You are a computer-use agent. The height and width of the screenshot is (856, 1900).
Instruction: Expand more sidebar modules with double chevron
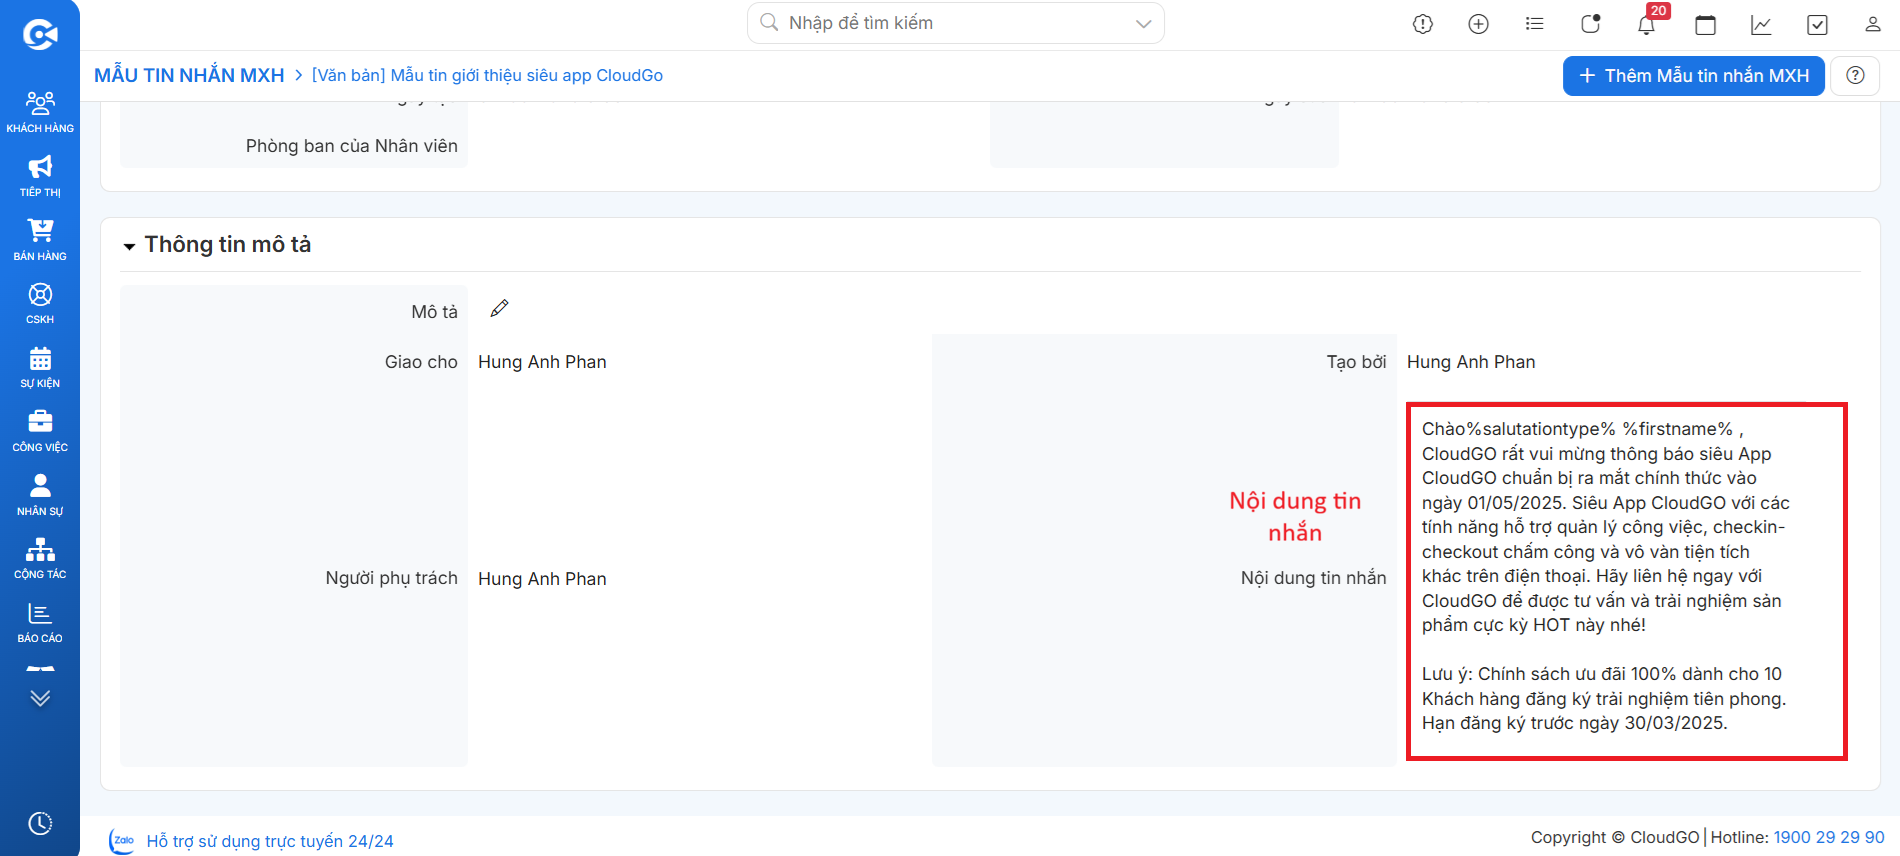pyautogui.click(x=40, y=698)
